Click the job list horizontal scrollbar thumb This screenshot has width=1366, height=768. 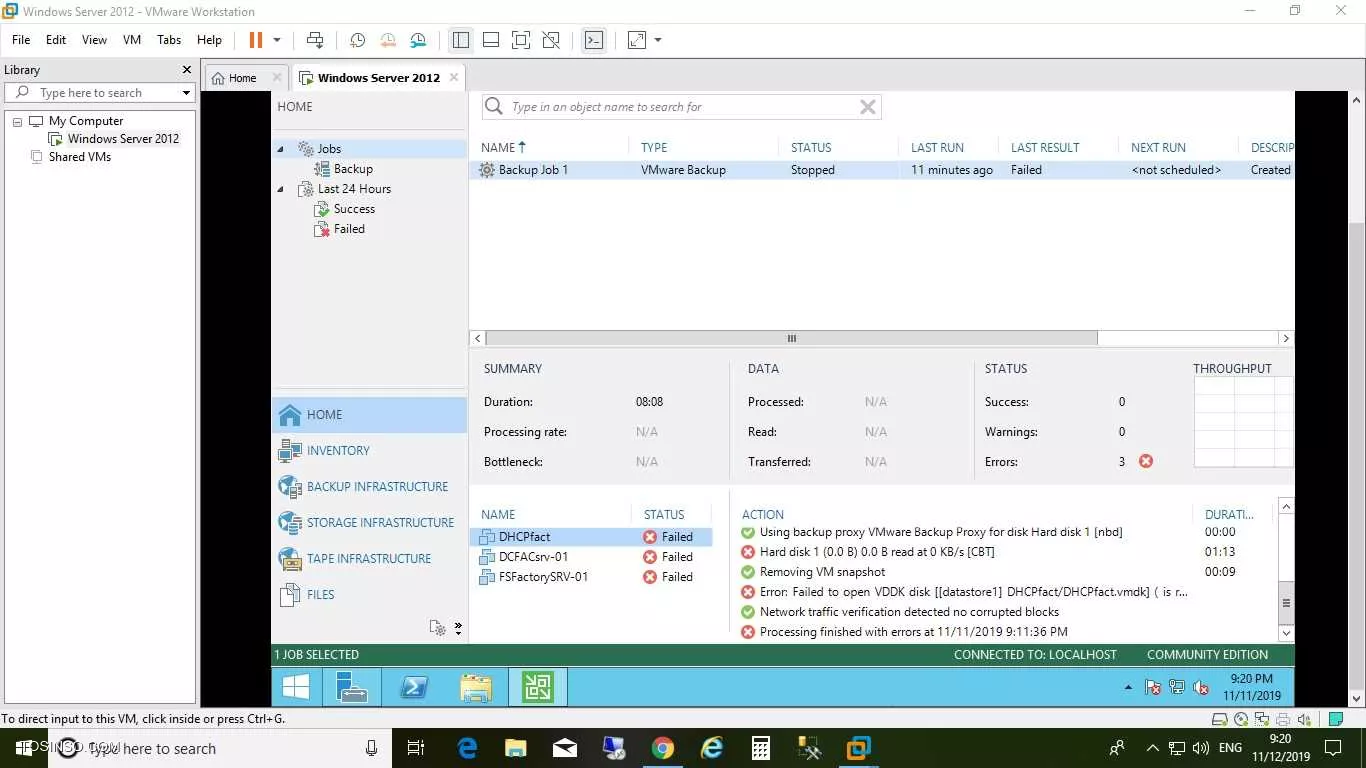point(792,338)
